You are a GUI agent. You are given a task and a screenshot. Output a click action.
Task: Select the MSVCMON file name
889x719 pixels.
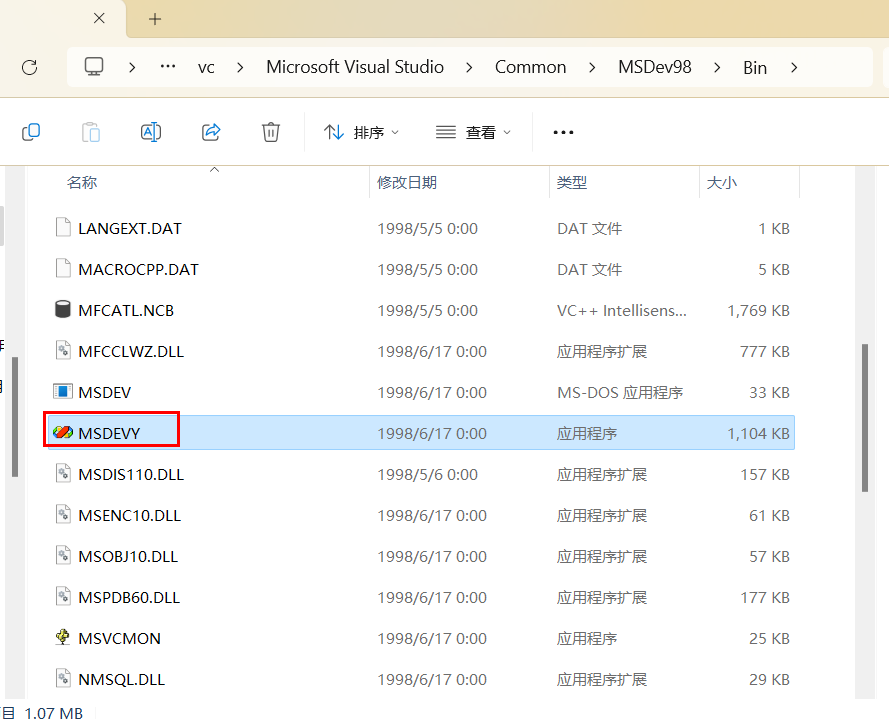pyautogui.click(x=119, y=638)
